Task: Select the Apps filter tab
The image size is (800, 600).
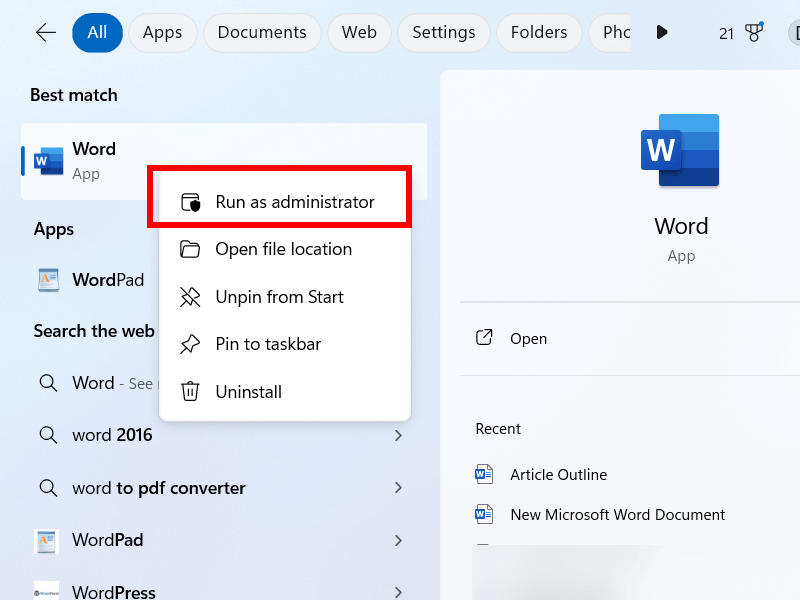Action: coord(162,32)
